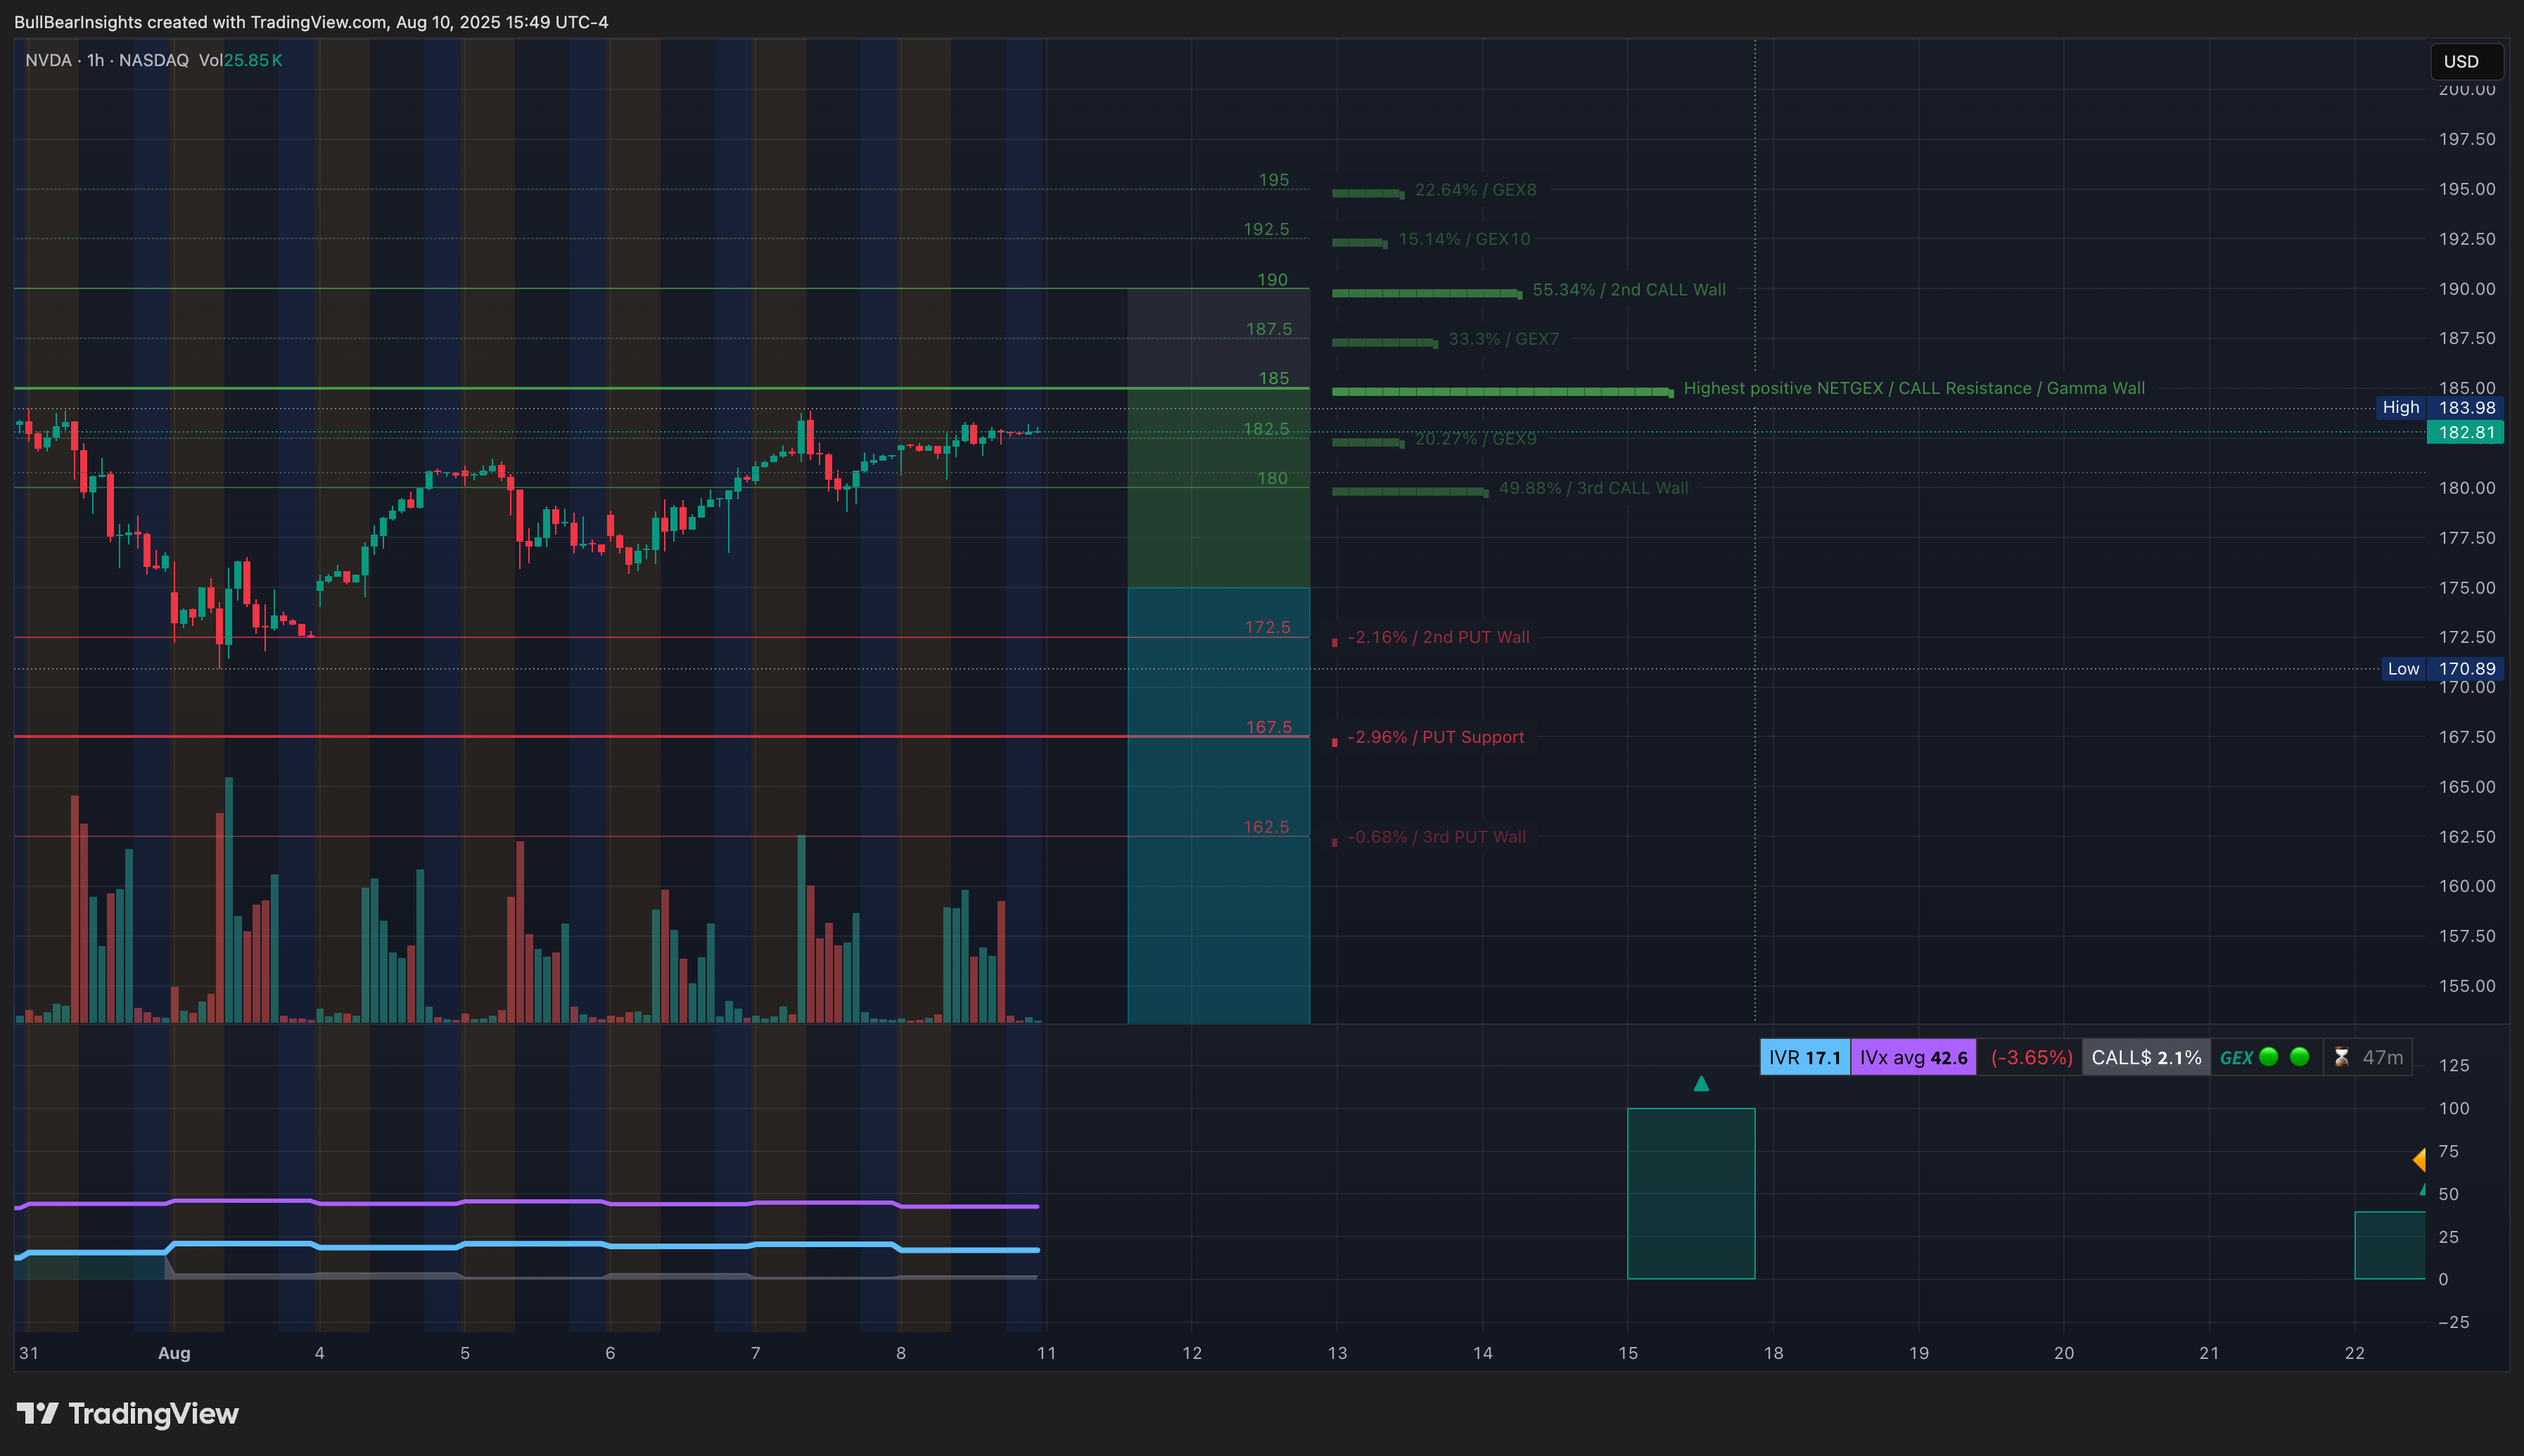2524x1456 pixels.
Task: Click the 192.5 strike label on chart
Action: click(1266, 229)
